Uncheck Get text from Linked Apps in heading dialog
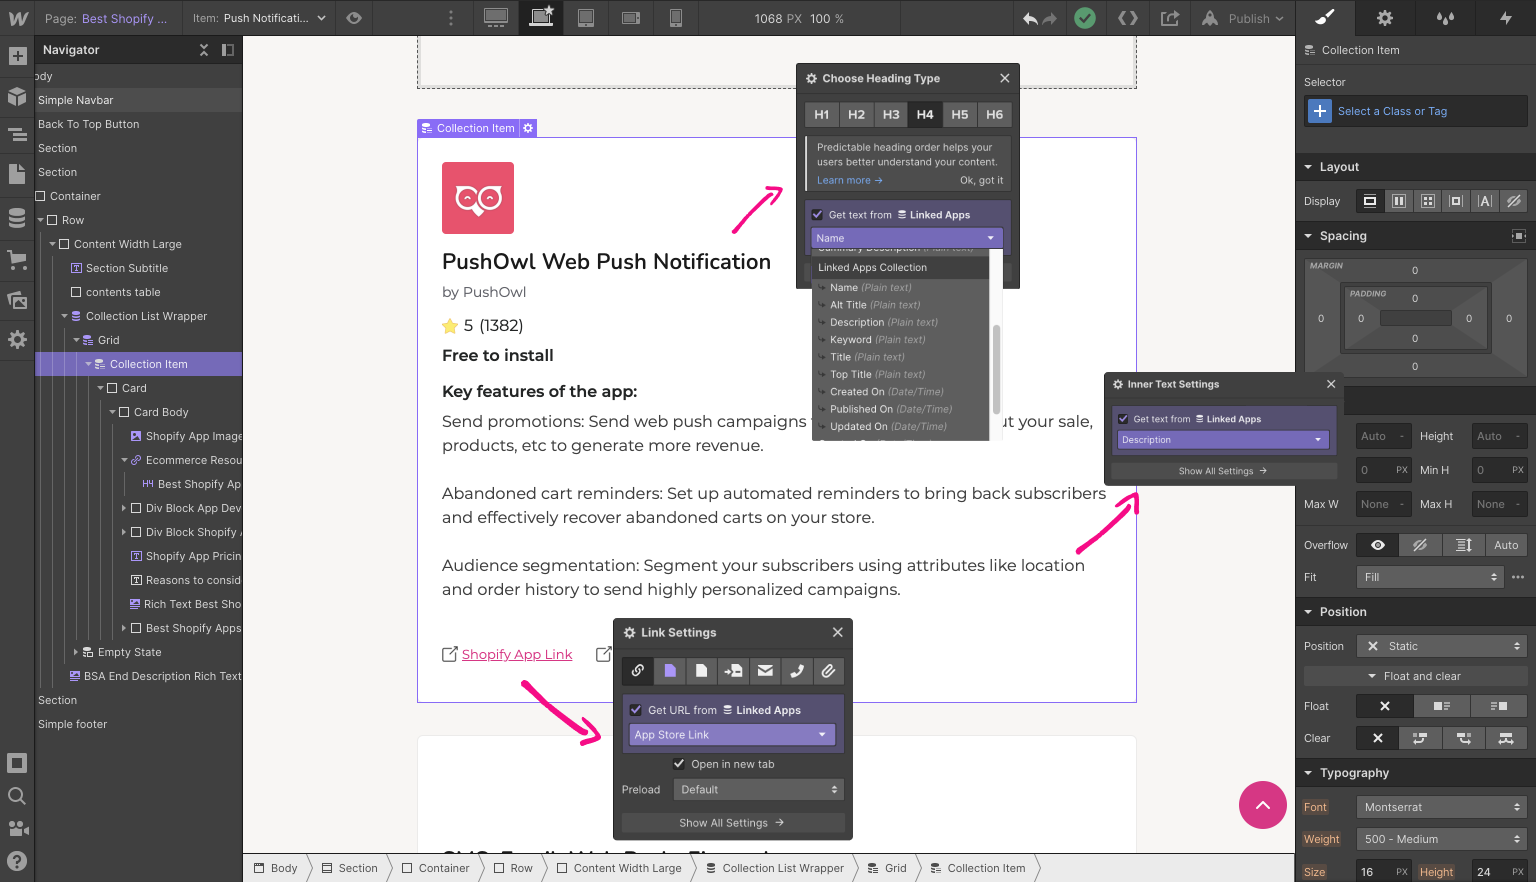This screenshot has height=882, width=1536. point(817,215)
